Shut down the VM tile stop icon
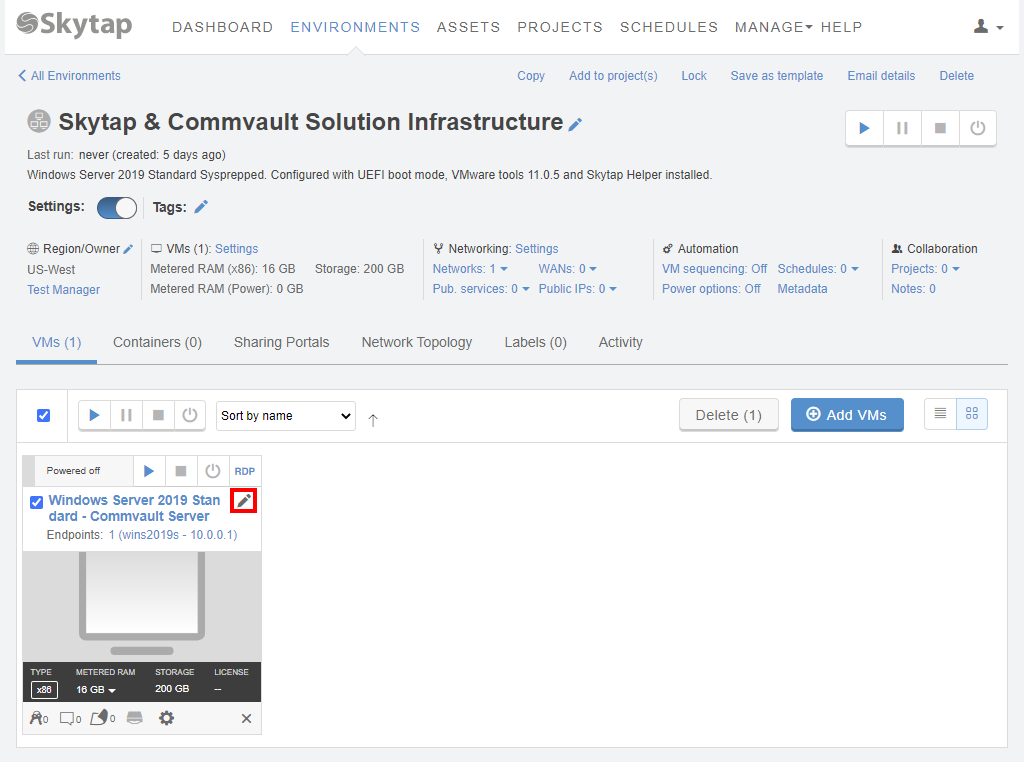 pyautogui.click(x=181, y=471)
